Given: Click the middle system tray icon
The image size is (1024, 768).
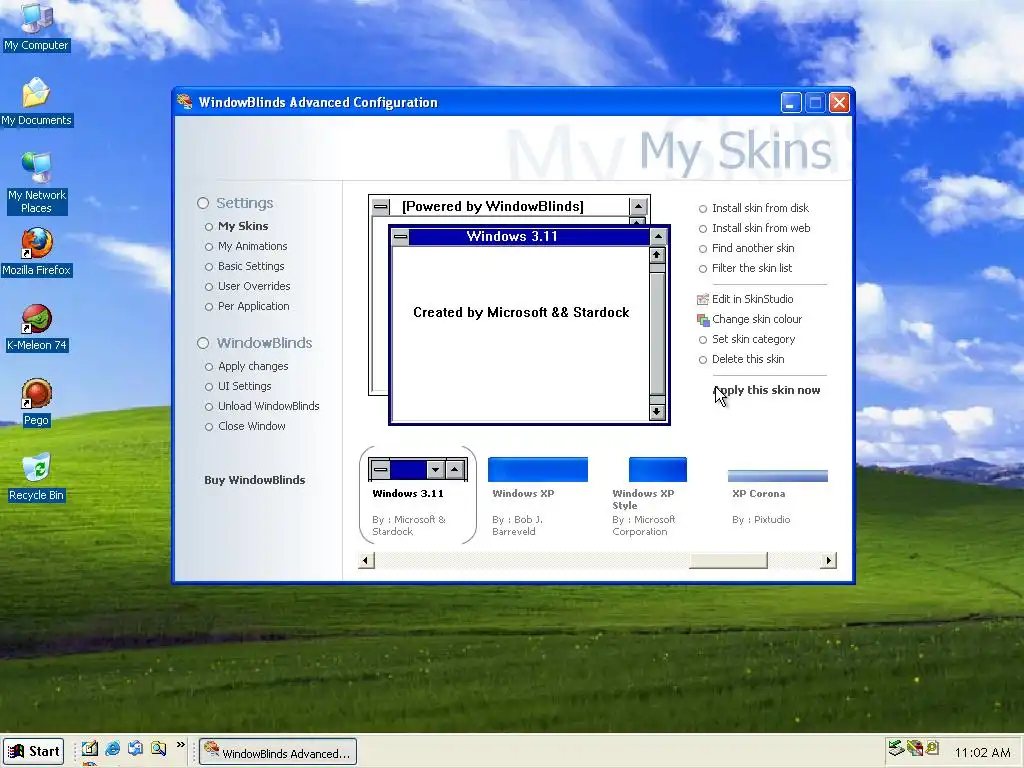Looking at the screenshot, I should tap(915, 748).
